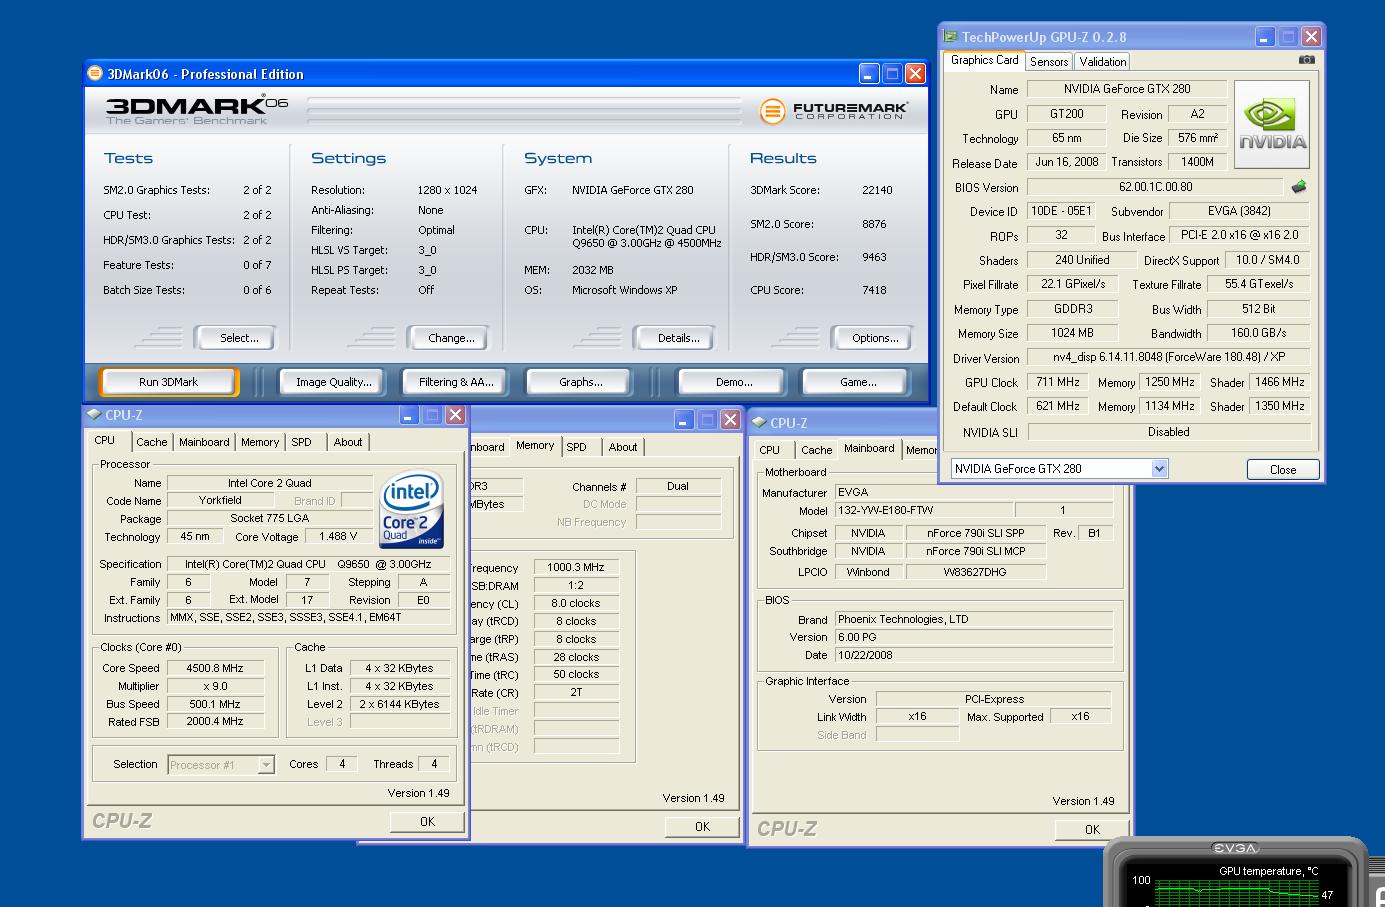Click the HDR/SM3.0 Score value 9463
The height and width of the screenshot is (907, 1385).
coord(874,257)
